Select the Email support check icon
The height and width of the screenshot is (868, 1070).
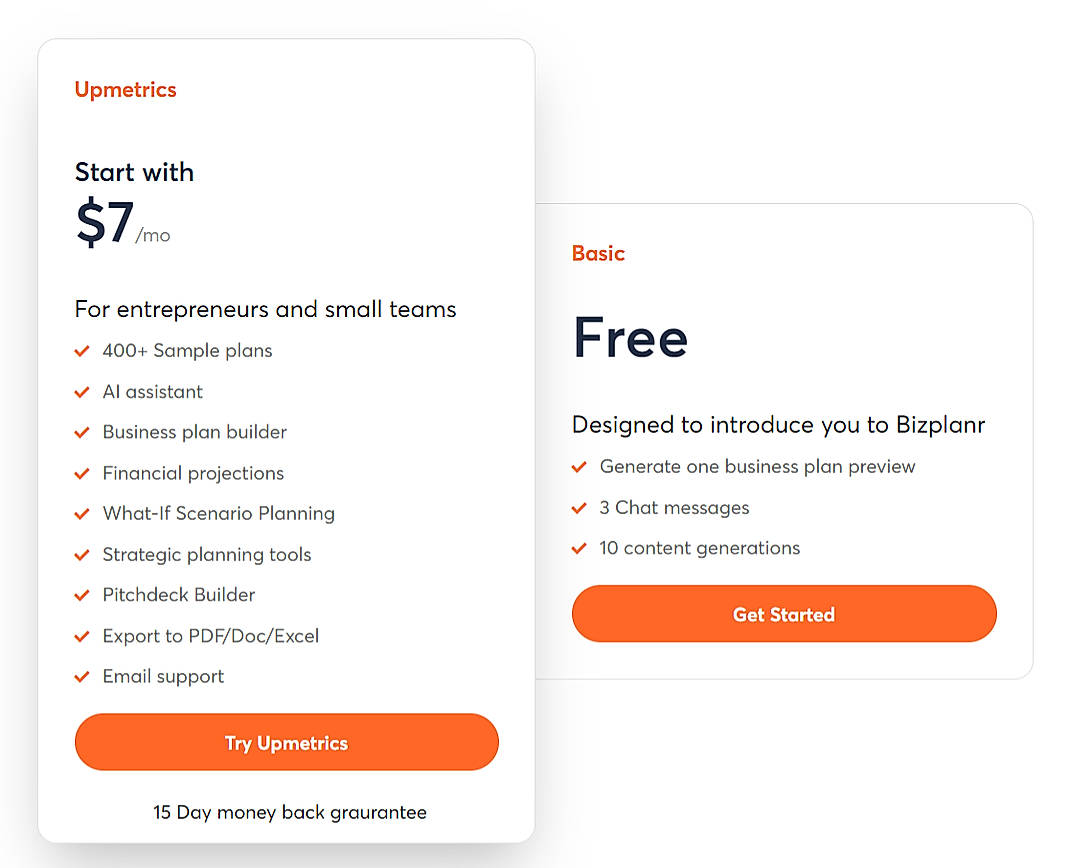(x=82, y=676)
